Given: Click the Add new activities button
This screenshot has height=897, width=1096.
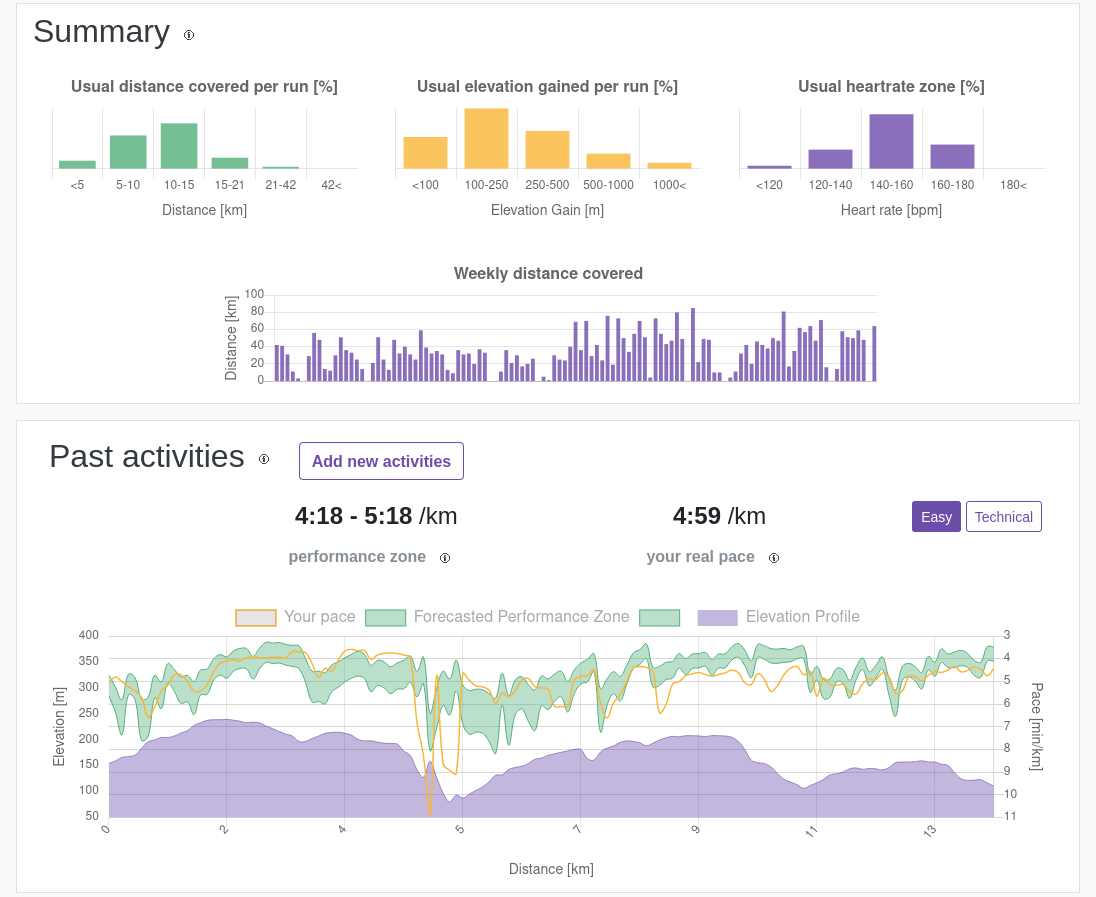Looking at the screenshot, I should coord(381,461).
